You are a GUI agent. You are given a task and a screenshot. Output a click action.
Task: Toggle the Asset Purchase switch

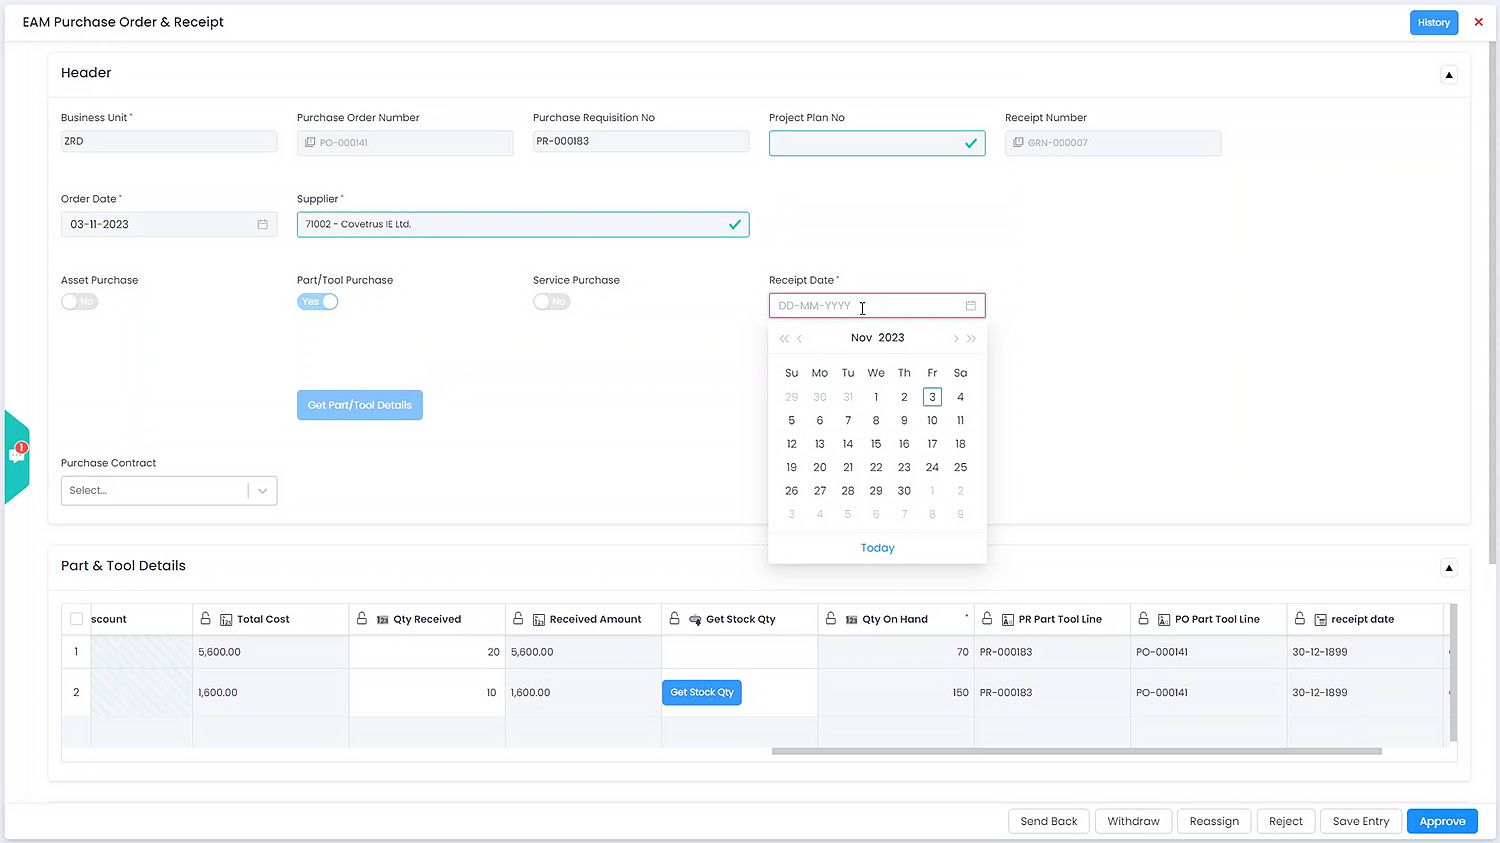[79, 302]
